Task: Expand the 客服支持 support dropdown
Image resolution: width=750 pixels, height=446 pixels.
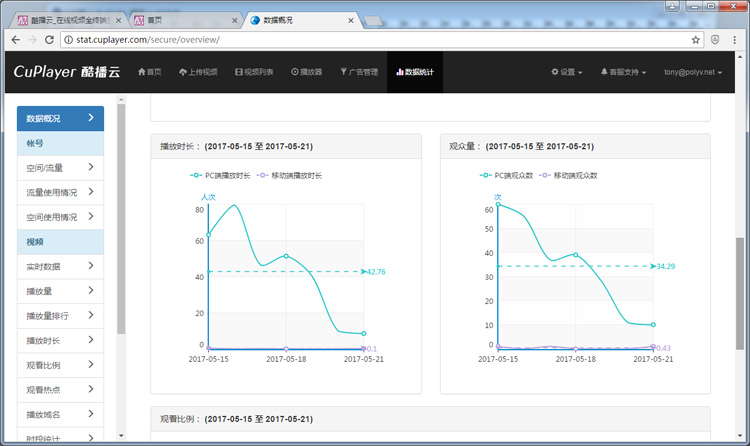Action: pyautogui.click(x=623, y=72)
